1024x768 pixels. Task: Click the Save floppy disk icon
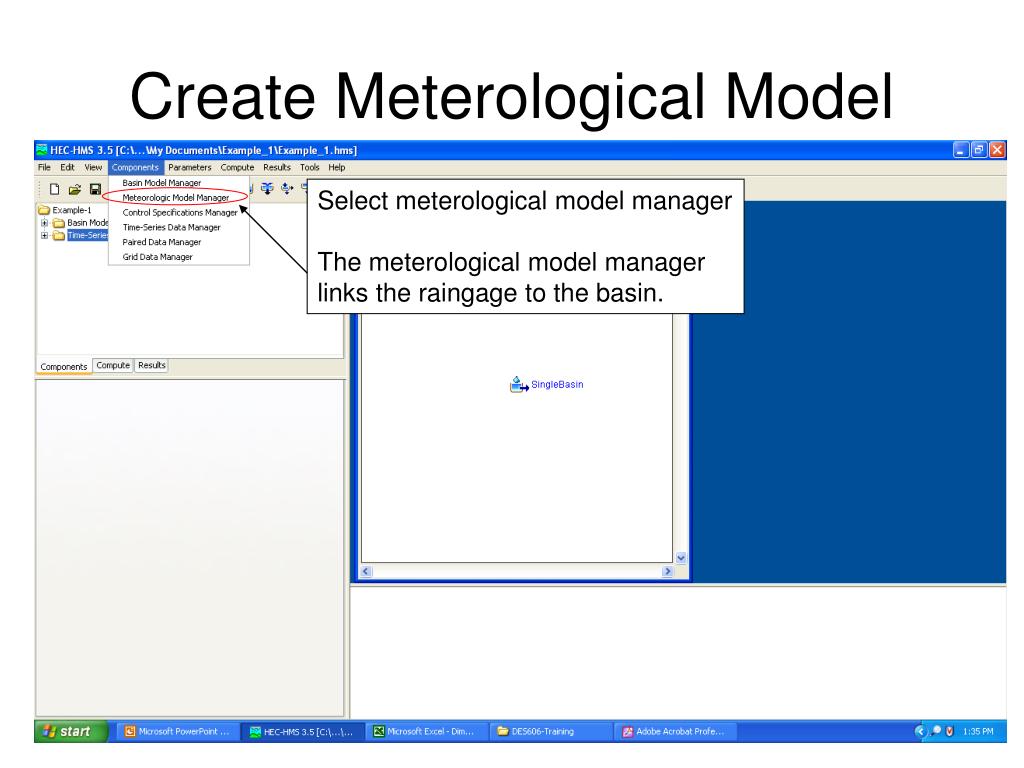point(95,189)
